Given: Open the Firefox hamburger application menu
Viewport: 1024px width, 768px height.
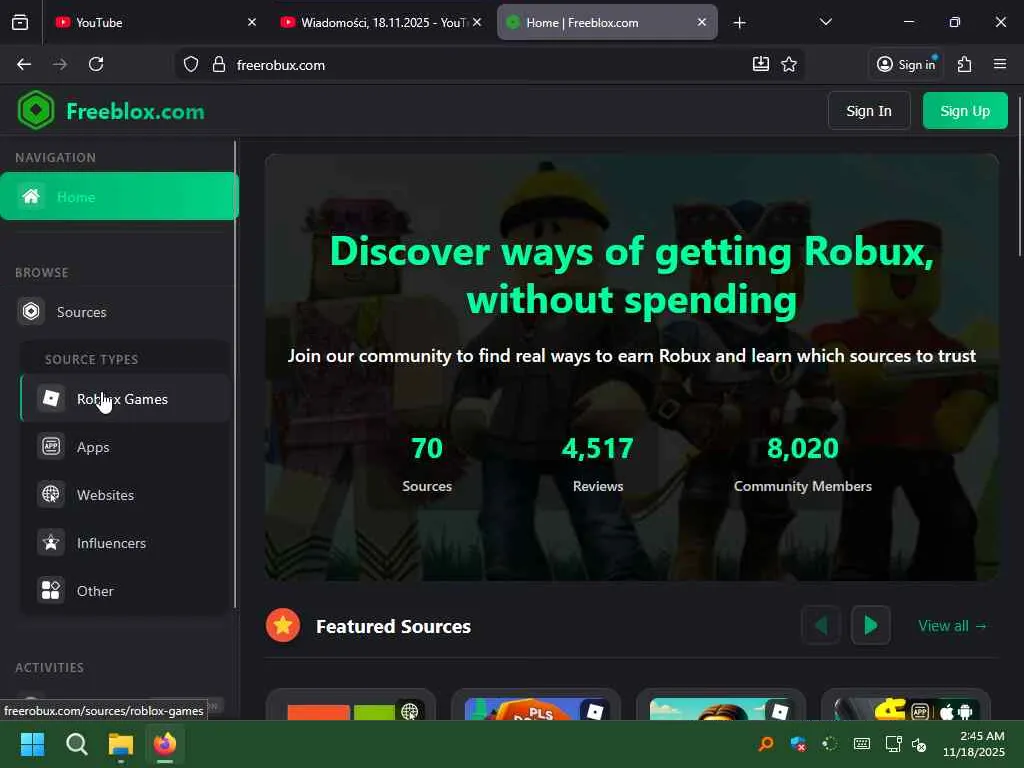Looking at the screenshot, I should [x=1000, y=64].
